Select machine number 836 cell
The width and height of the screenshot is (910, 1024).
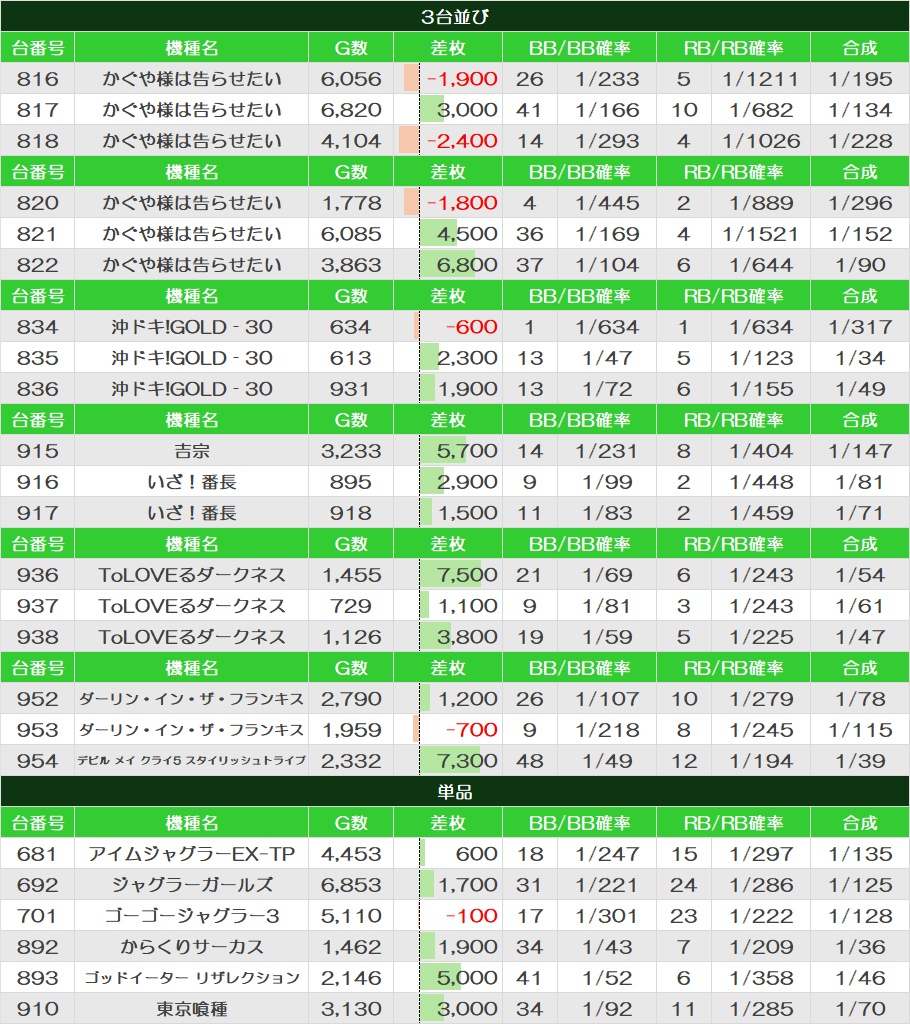click(38, 389)
